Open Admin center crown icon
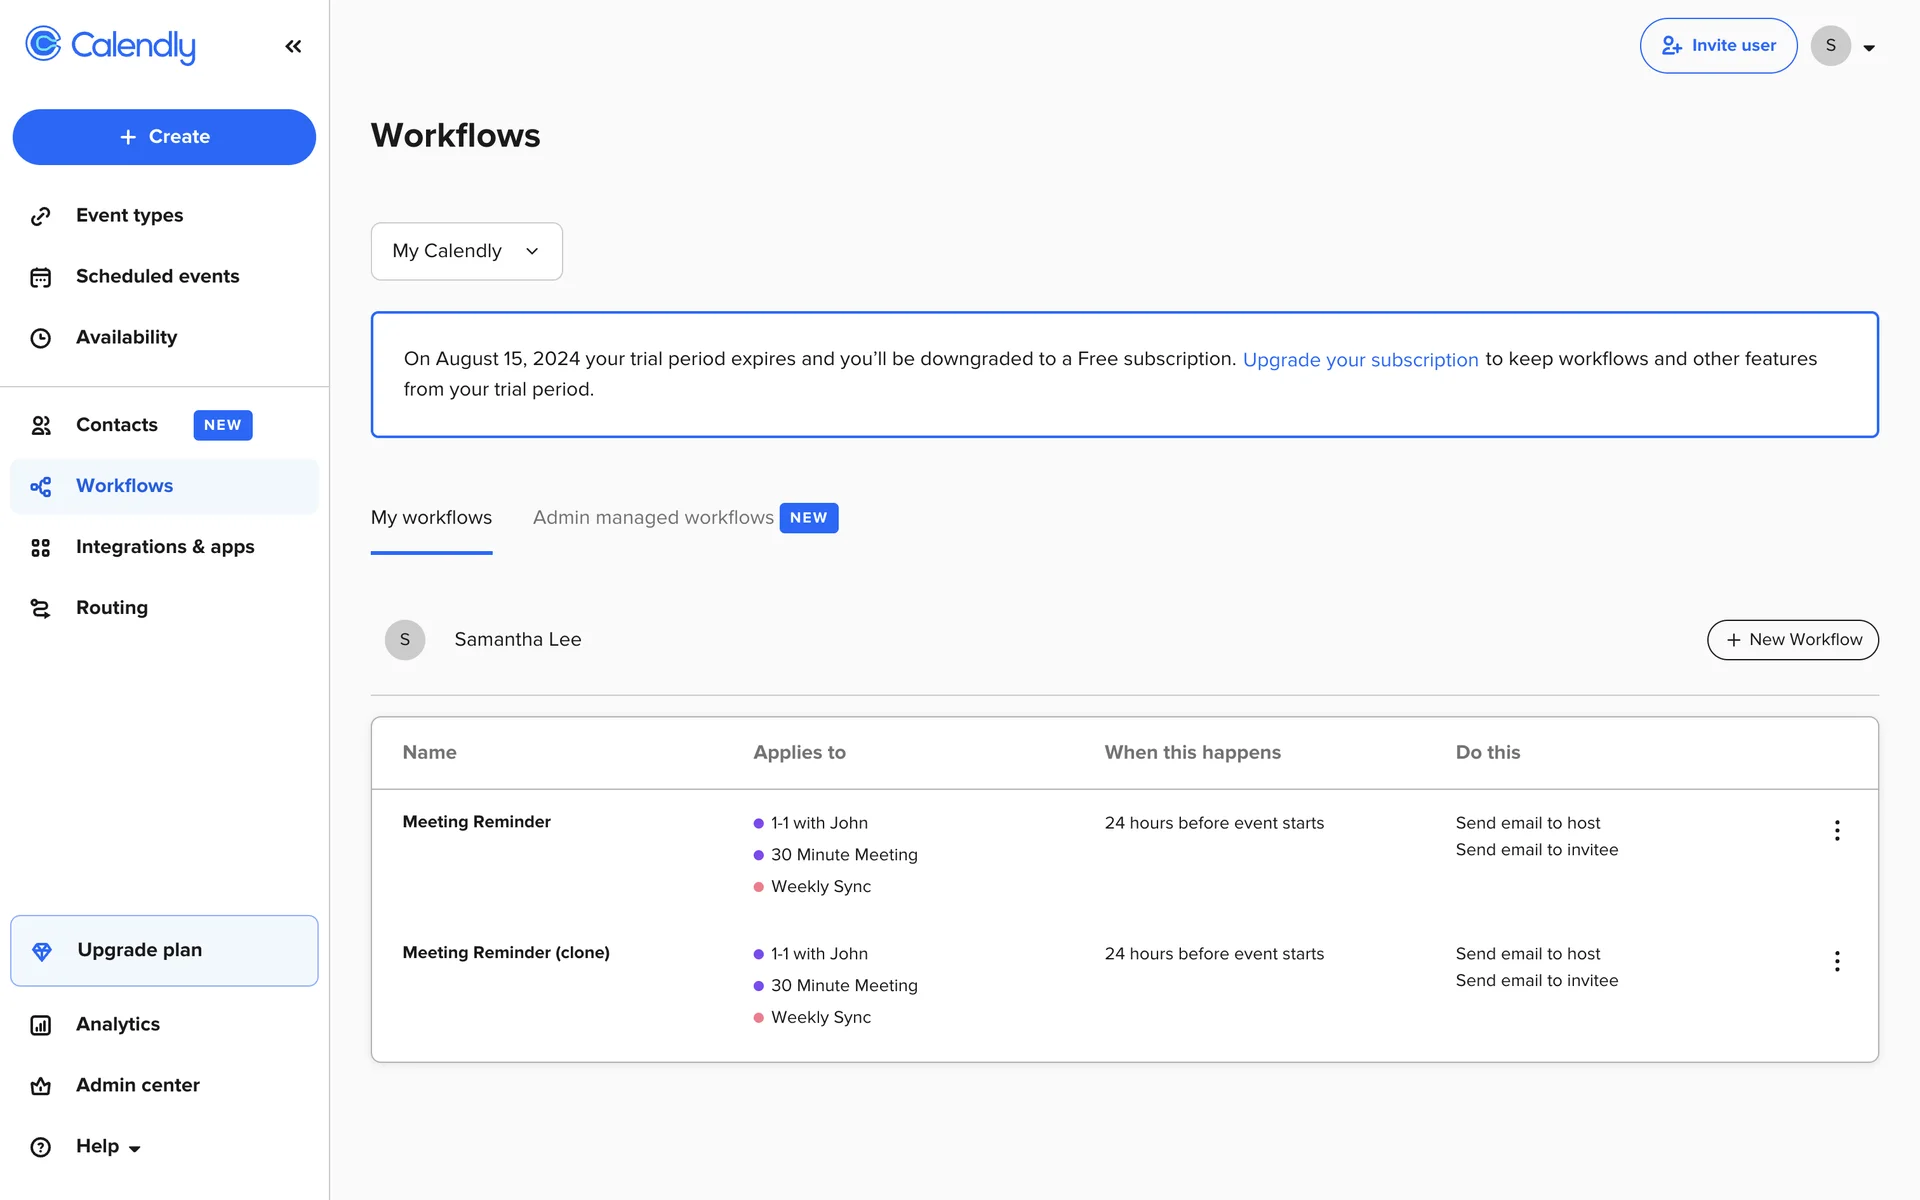 (40, 1086)
